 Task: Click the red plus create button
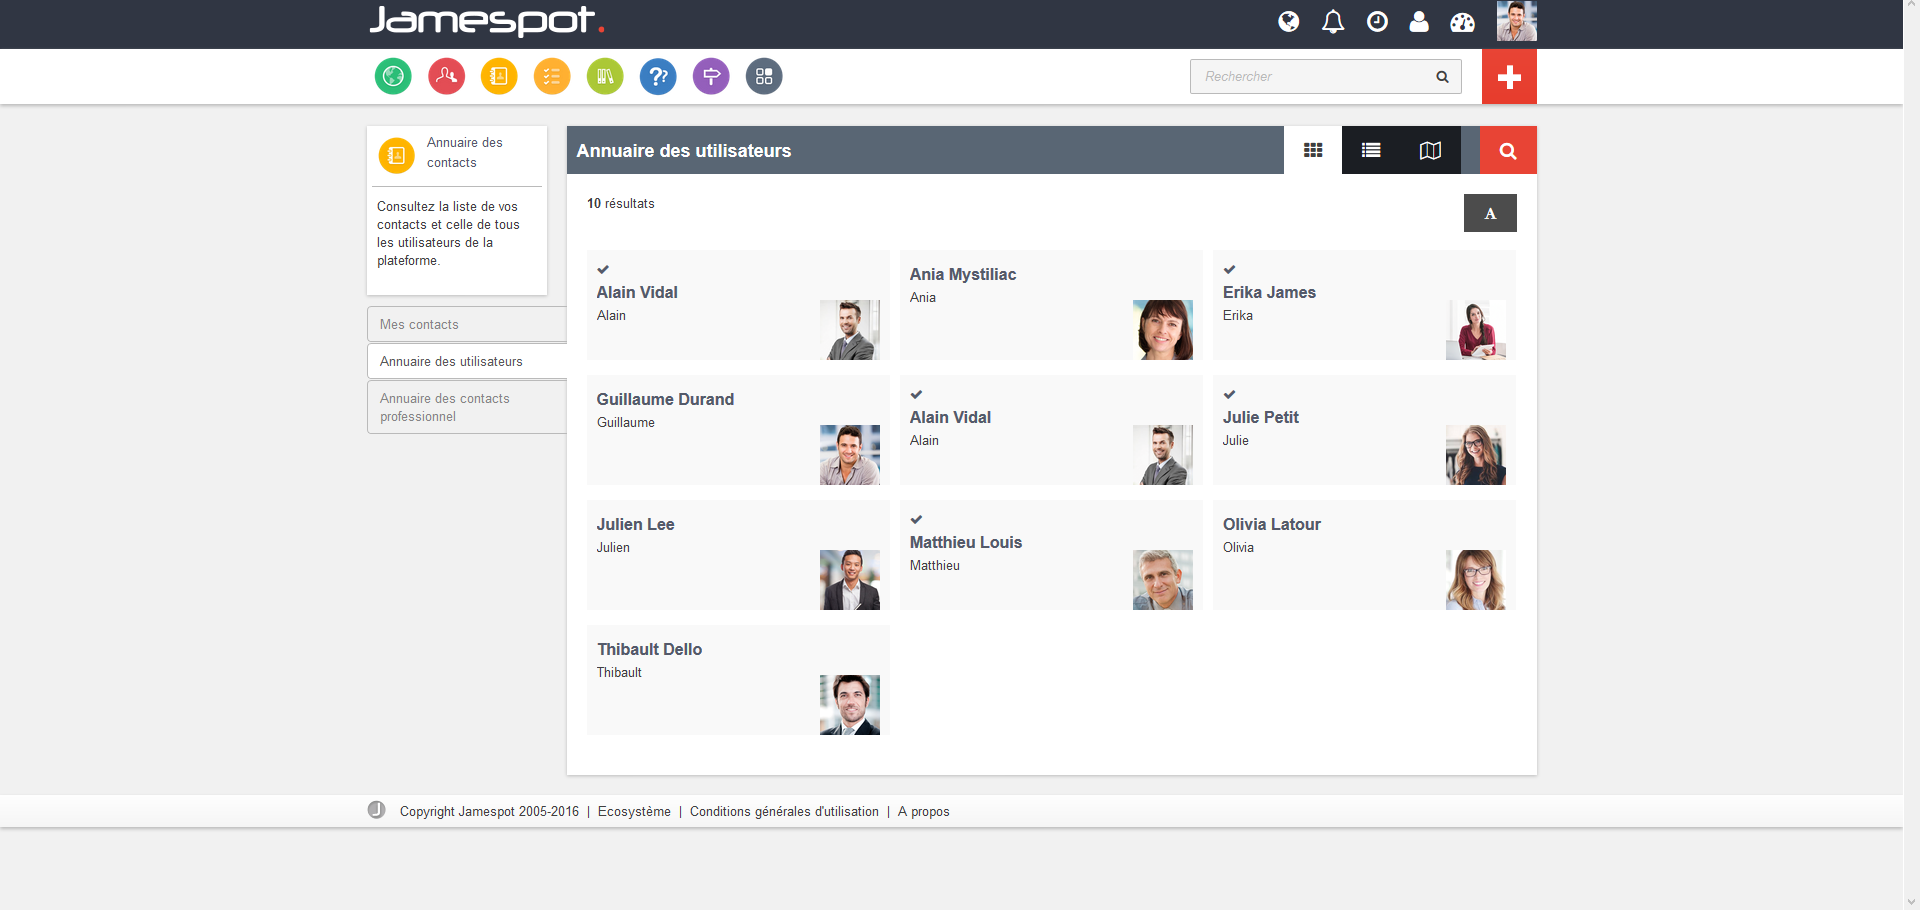point(1509,77)
